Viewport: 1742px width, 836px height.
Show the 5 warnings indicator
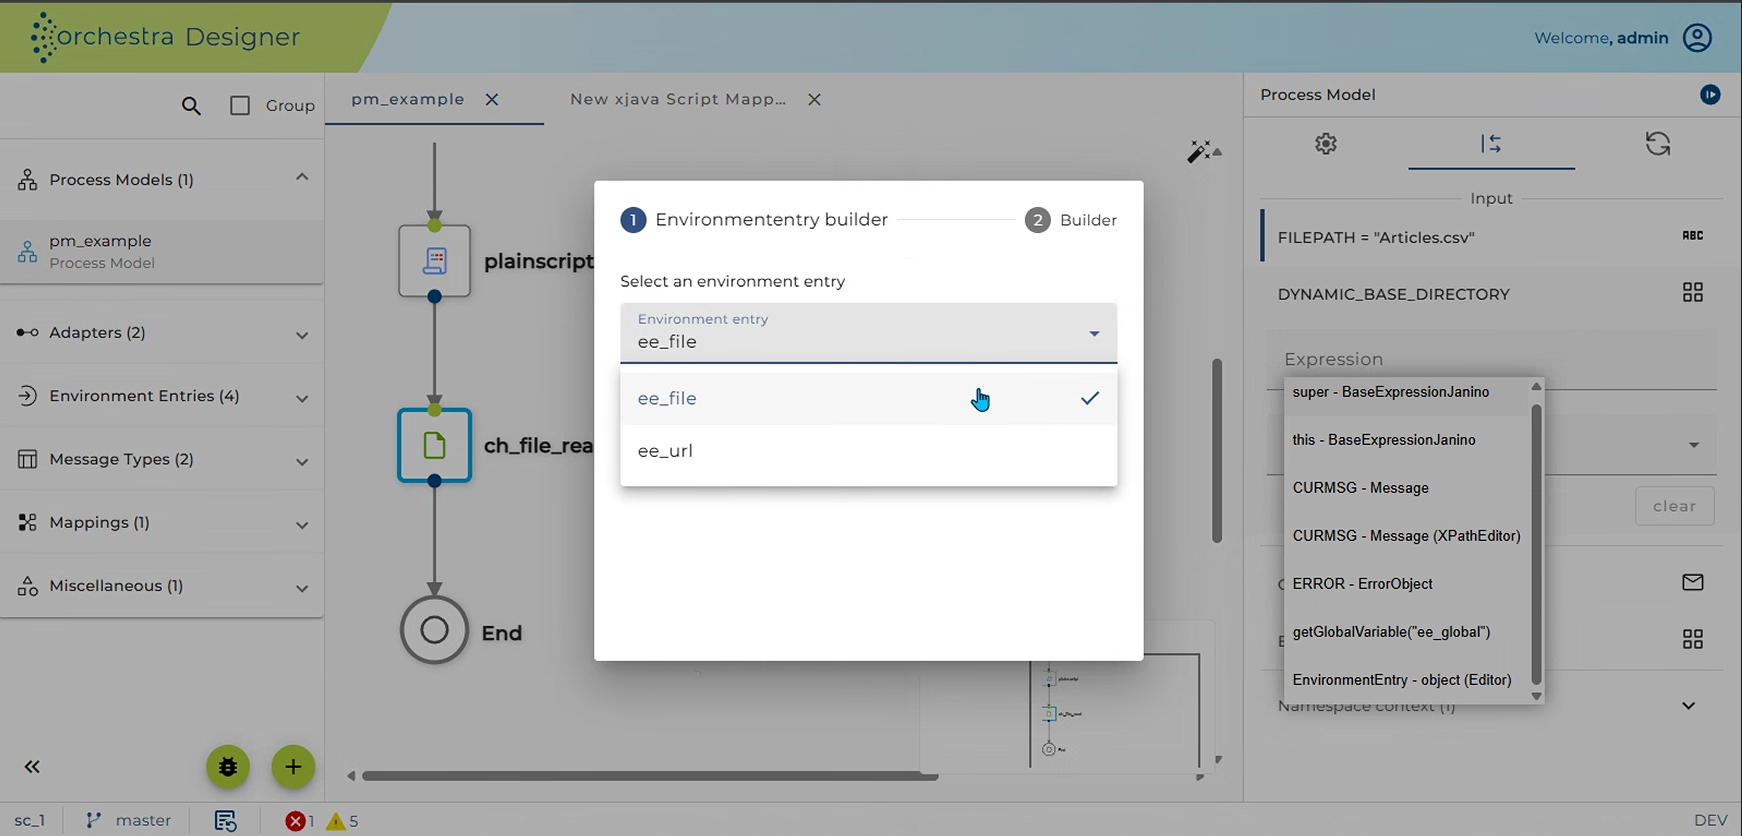342,821
